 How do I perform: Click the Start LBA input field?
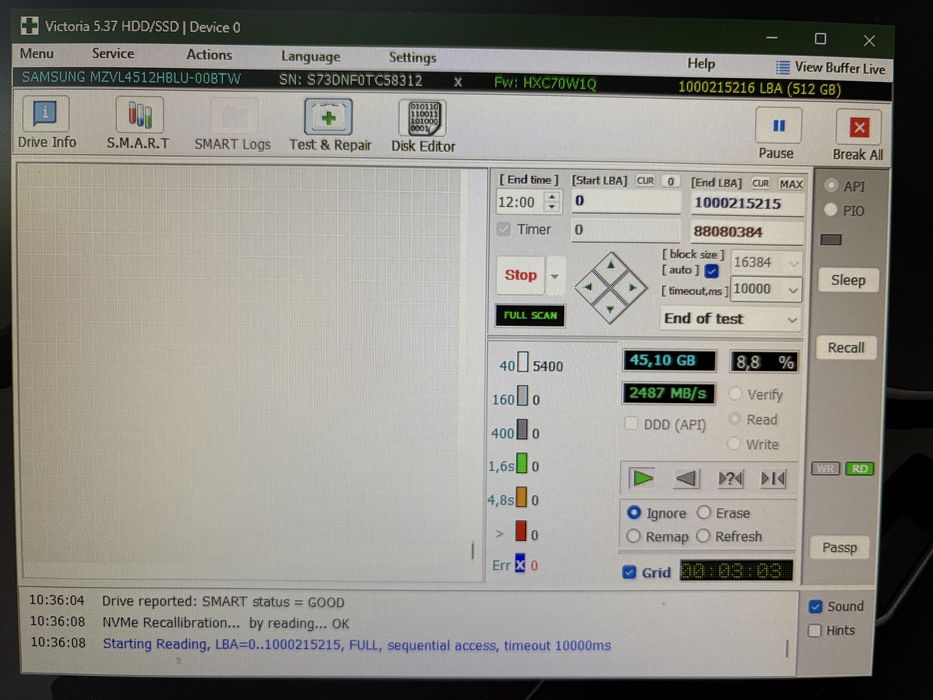coord(626,201)
